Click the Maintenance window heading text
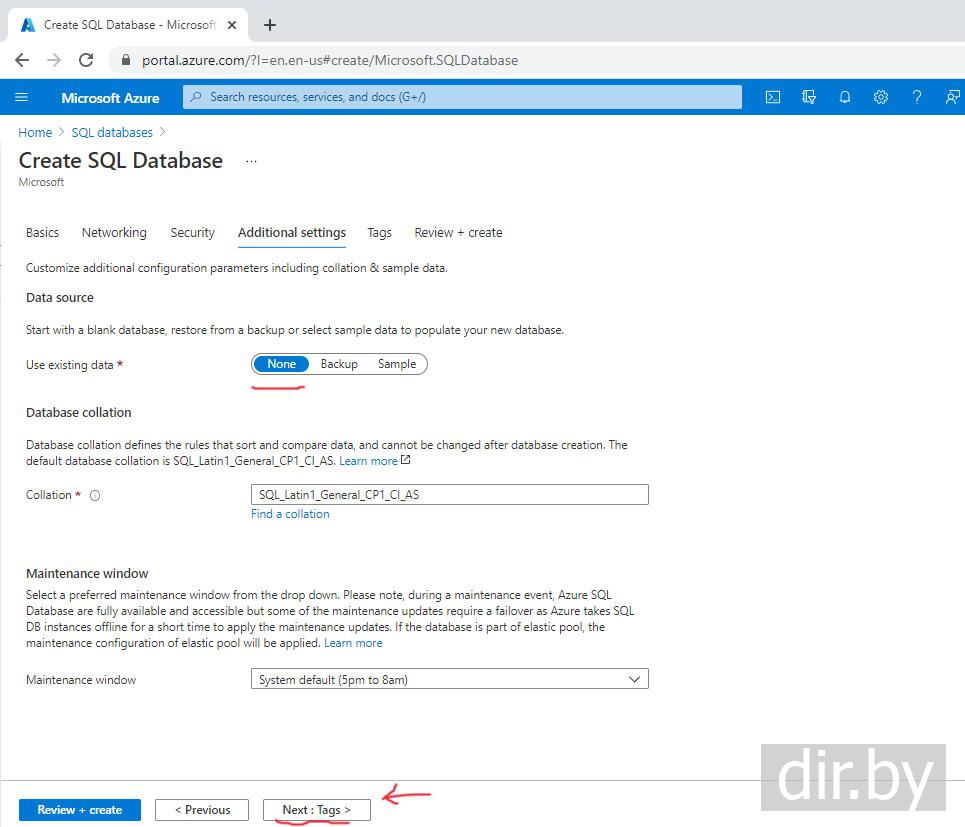 (x=87, y=573)
